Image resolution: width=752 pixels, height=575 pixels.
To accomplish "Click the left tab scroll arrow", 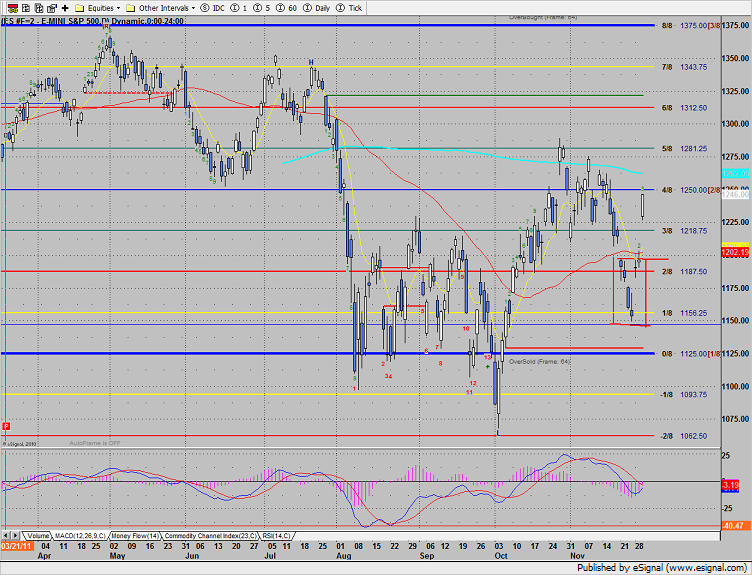I will pyautogui.click(x=6, y=535).
